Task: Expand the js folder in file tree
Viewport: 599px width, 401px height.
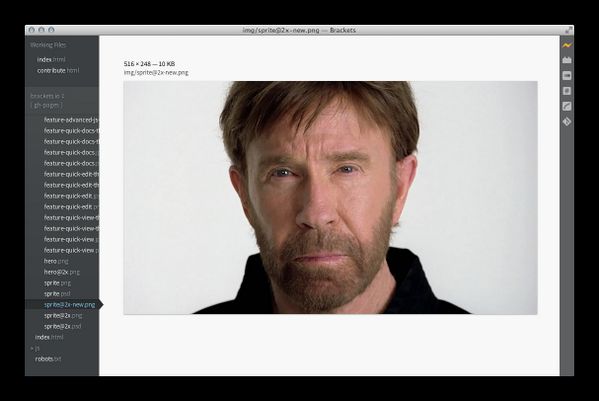Action: pos(35,348)
